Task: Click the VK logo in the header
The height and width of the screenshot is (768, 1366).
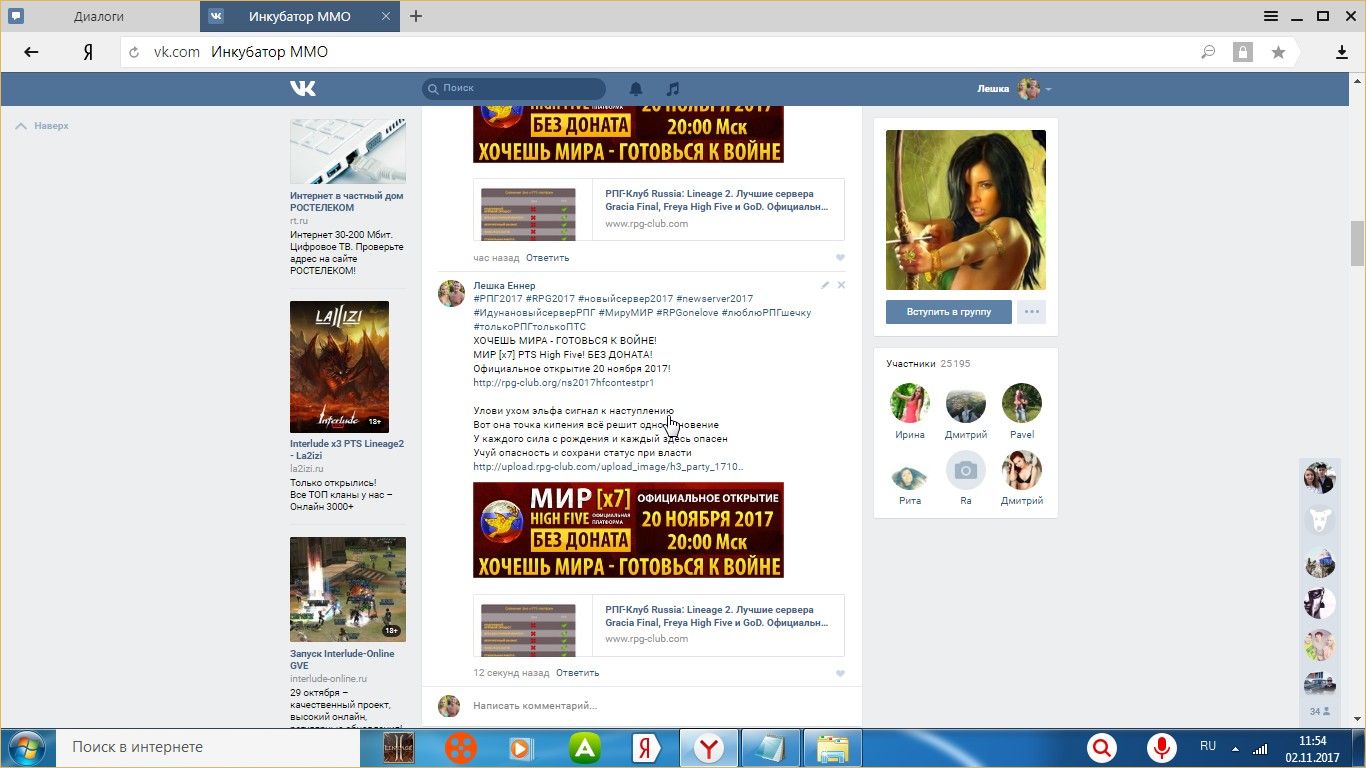Action: pos(303,88)
